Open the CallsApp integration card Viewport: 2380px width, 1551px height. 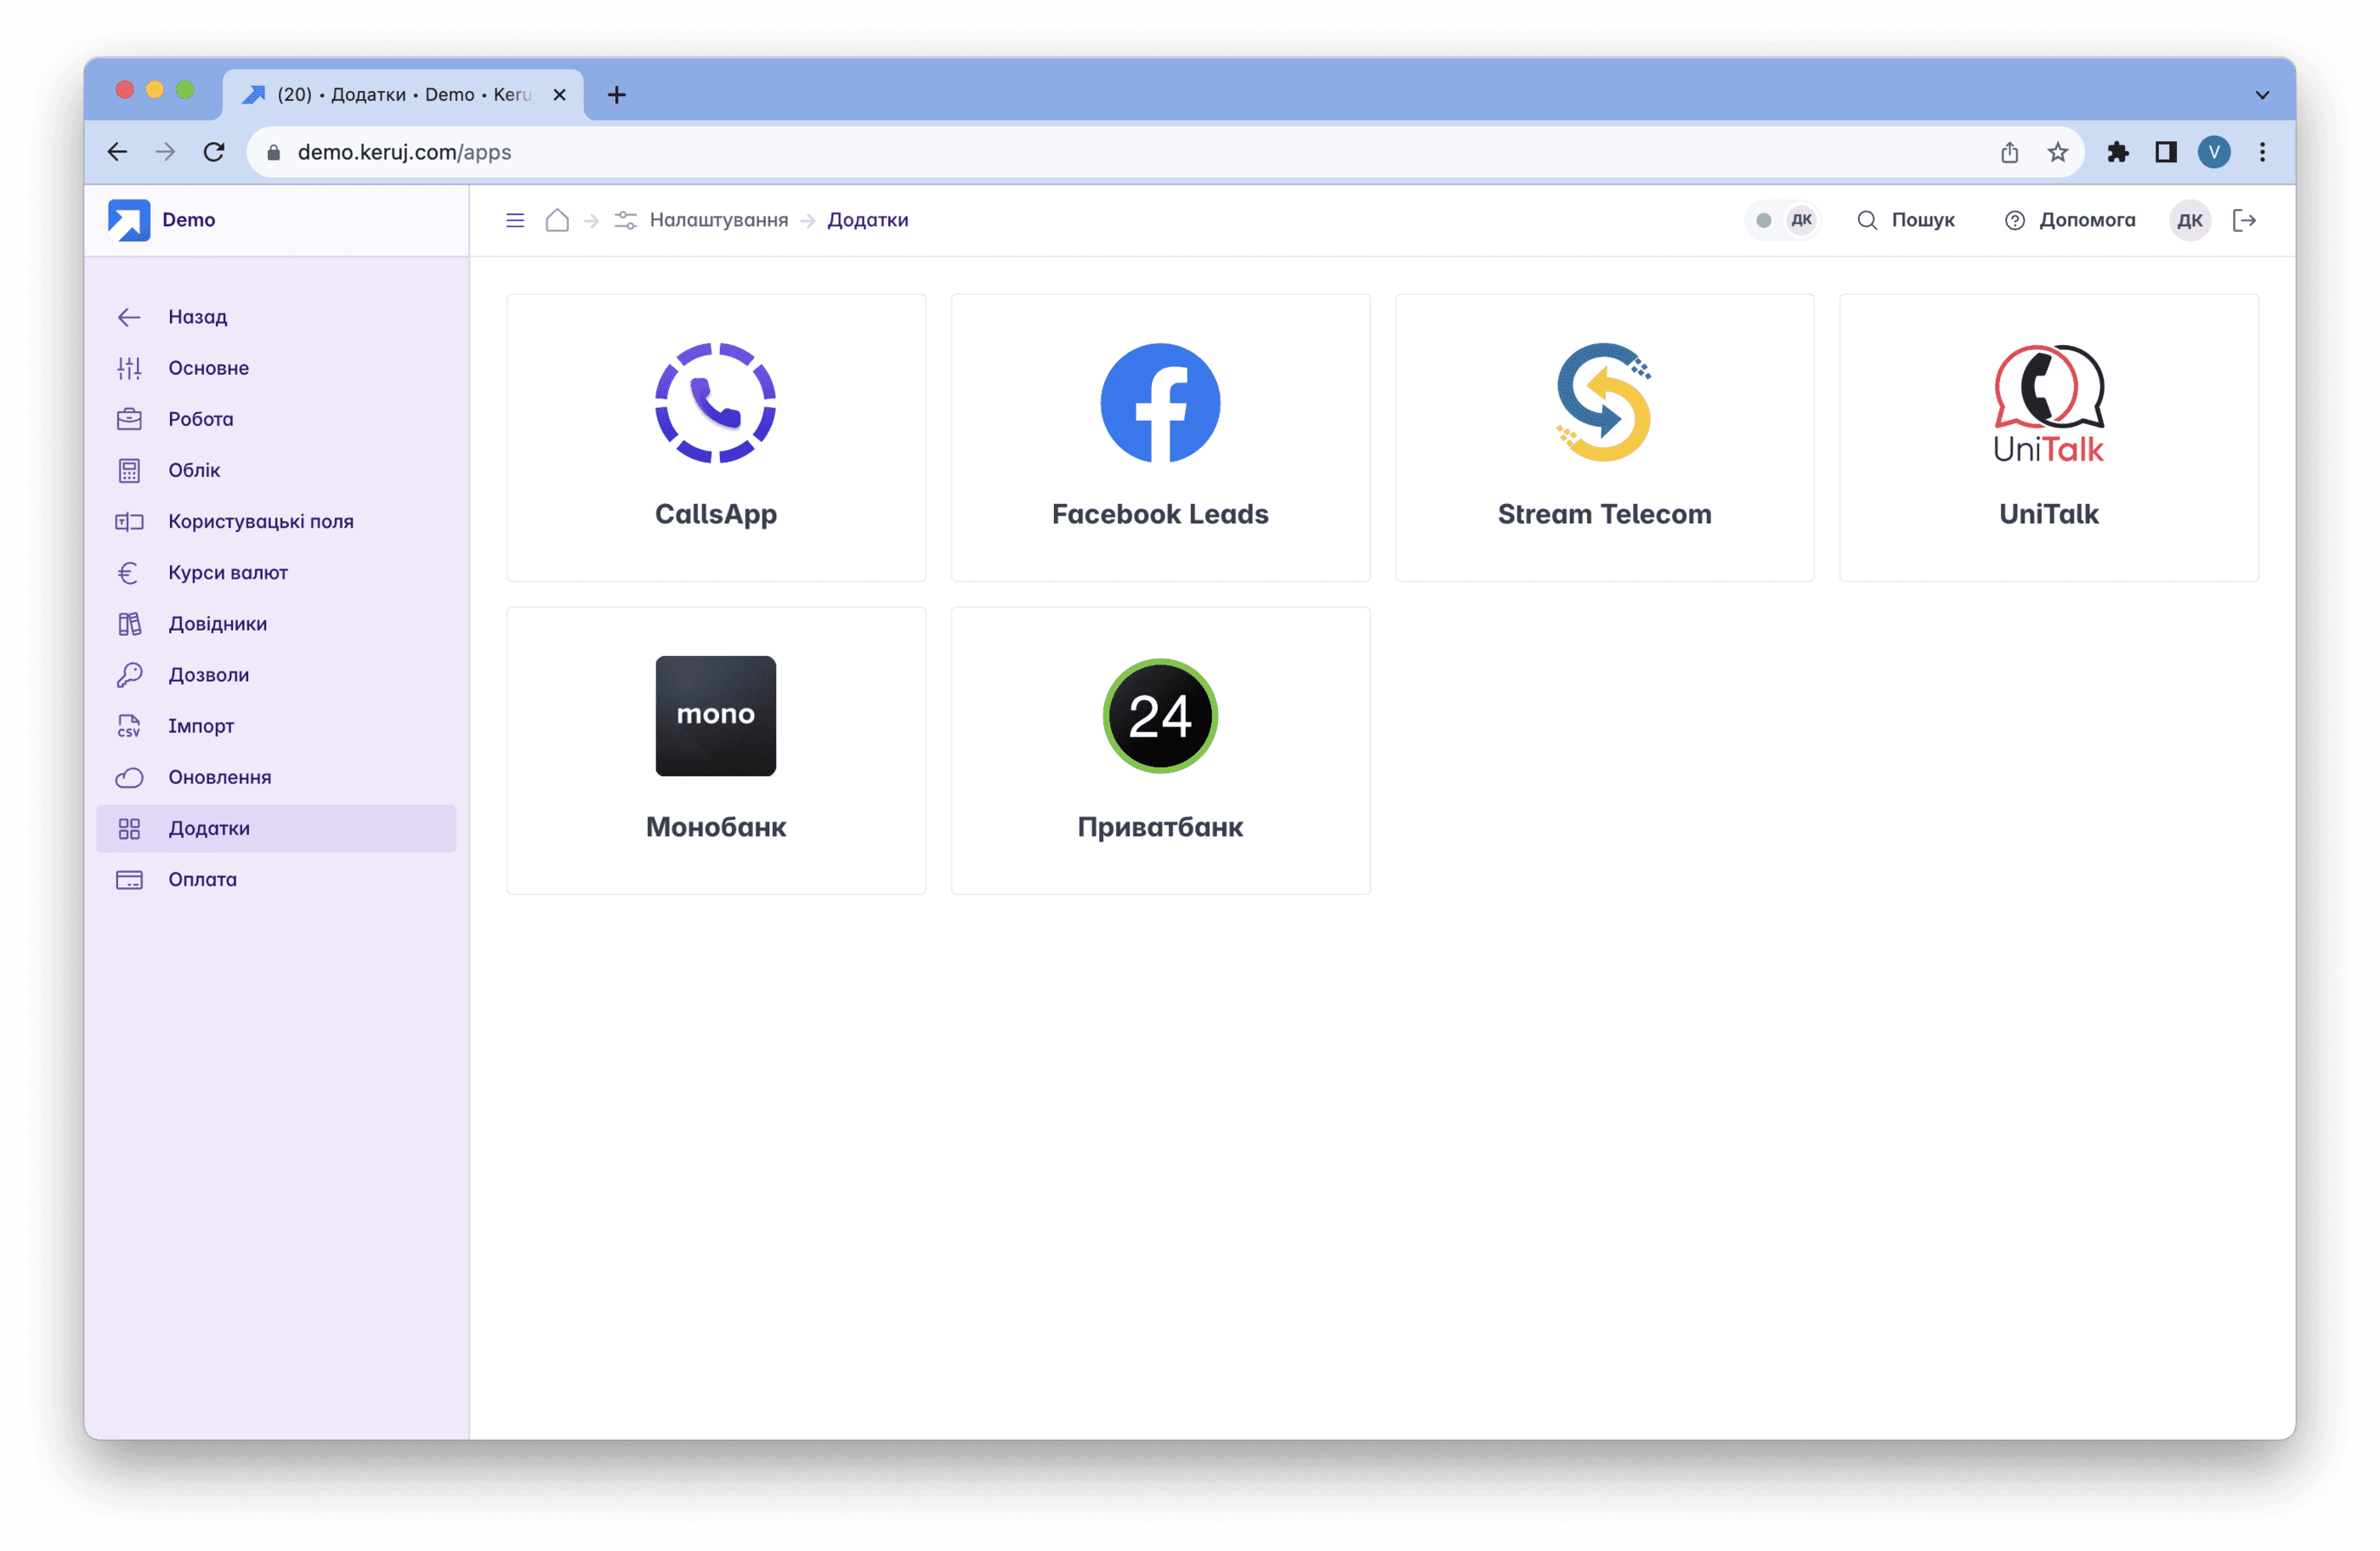click(716, 437)
